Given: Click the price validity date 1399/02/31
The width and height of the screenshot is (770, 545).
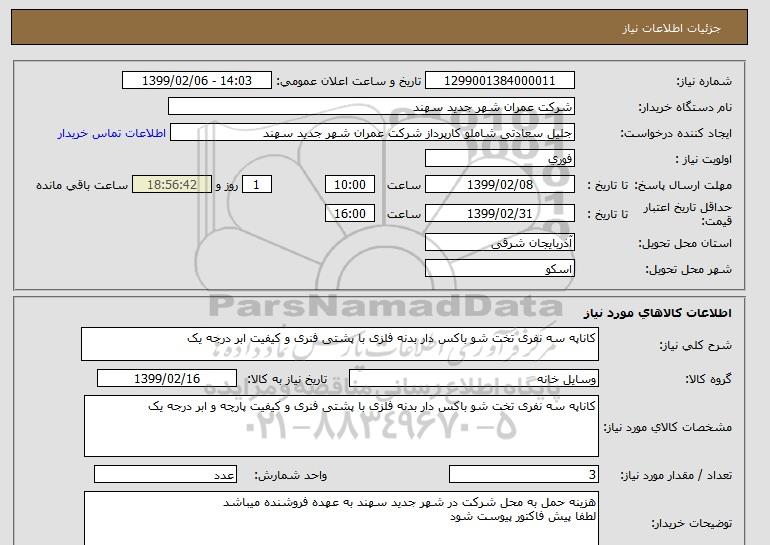Looking at the screenshot, I should [x=499, y=214].
